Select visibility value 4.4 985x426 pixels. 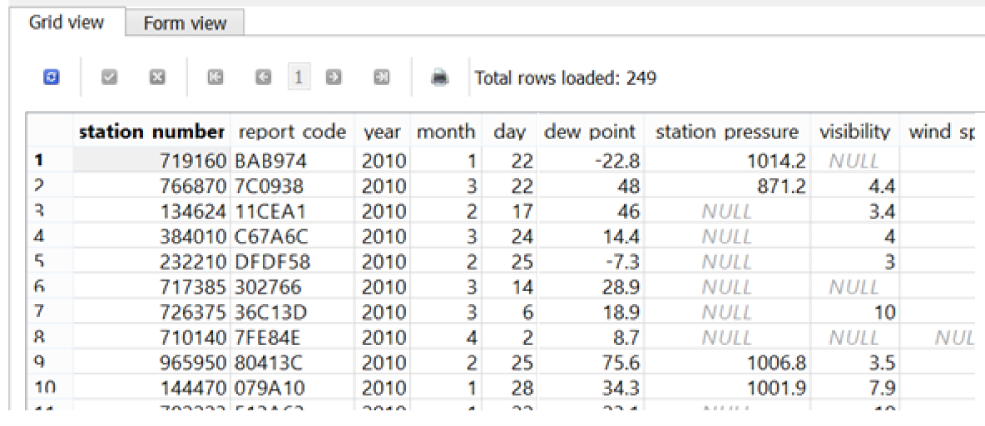[x=855, y=186]
